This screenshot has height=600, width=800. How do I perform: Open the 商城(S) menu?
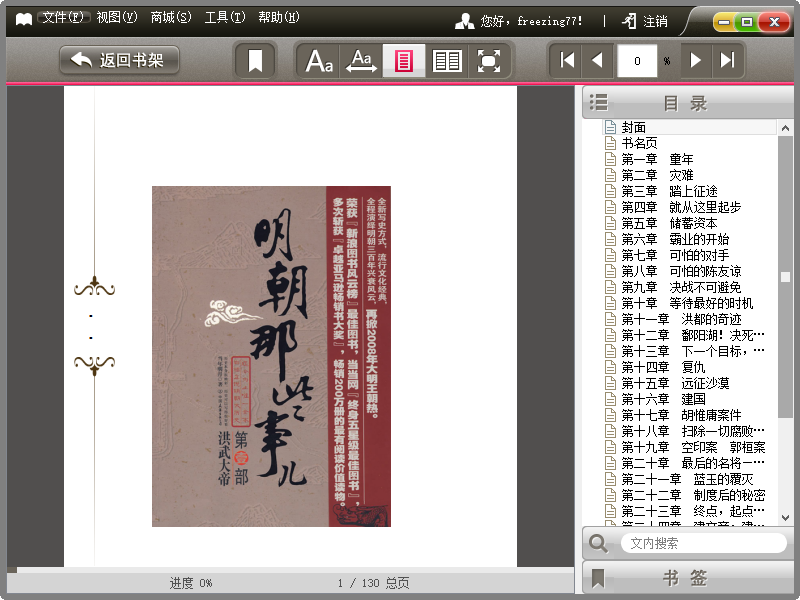coord(171,17)
